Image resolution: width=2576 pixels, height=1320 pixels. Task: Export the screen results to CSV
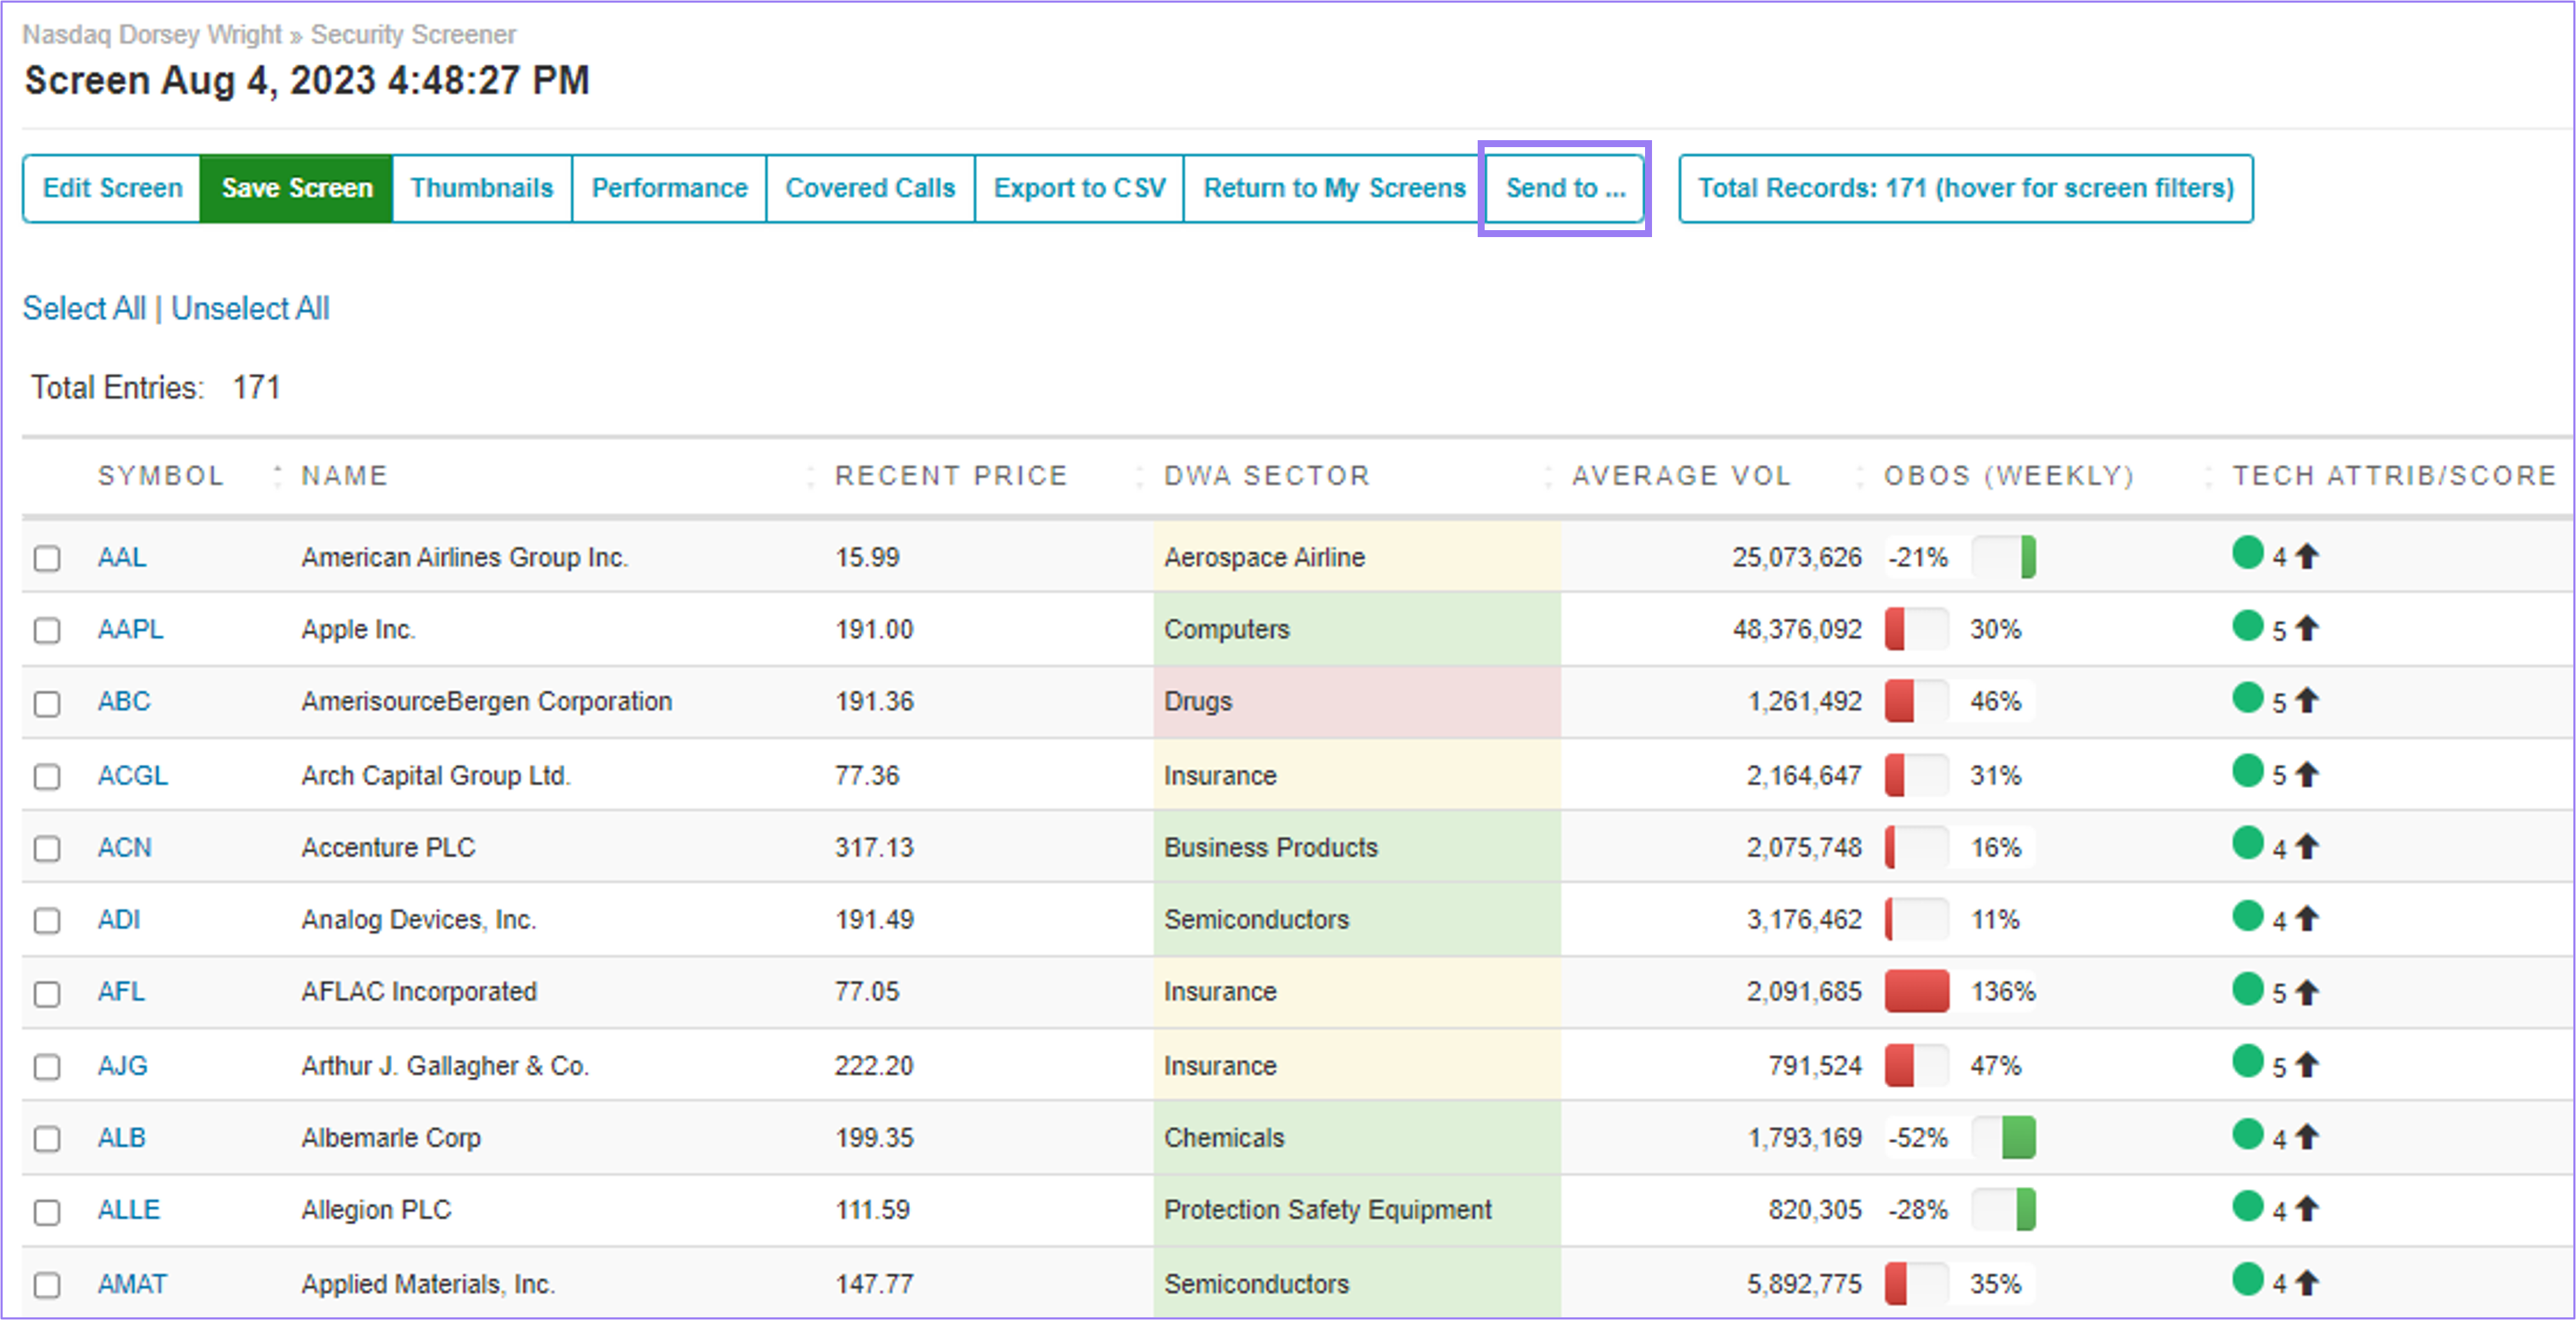1079,188
